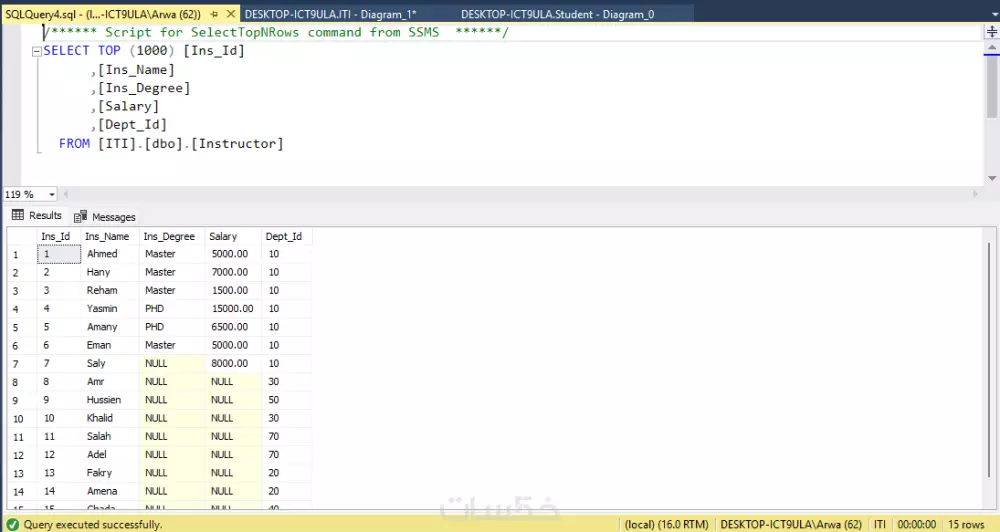Click the 00:00:00 elapsed time status
The height and width of the screenshot is (532, 1000).
tap(916, 524)
